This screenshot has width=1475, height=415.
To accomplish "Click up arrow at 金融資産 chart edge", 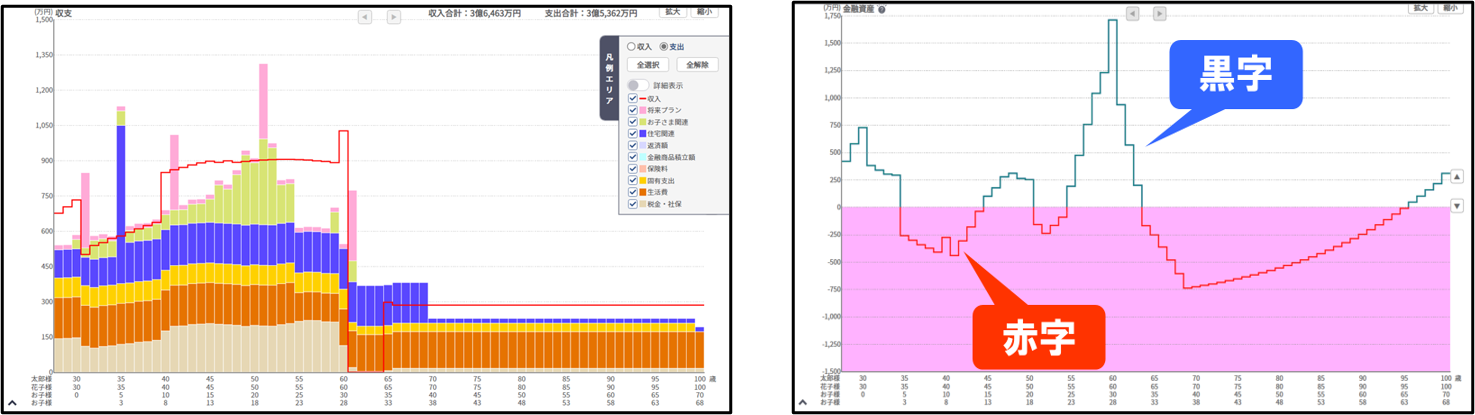I will 1457,175.
